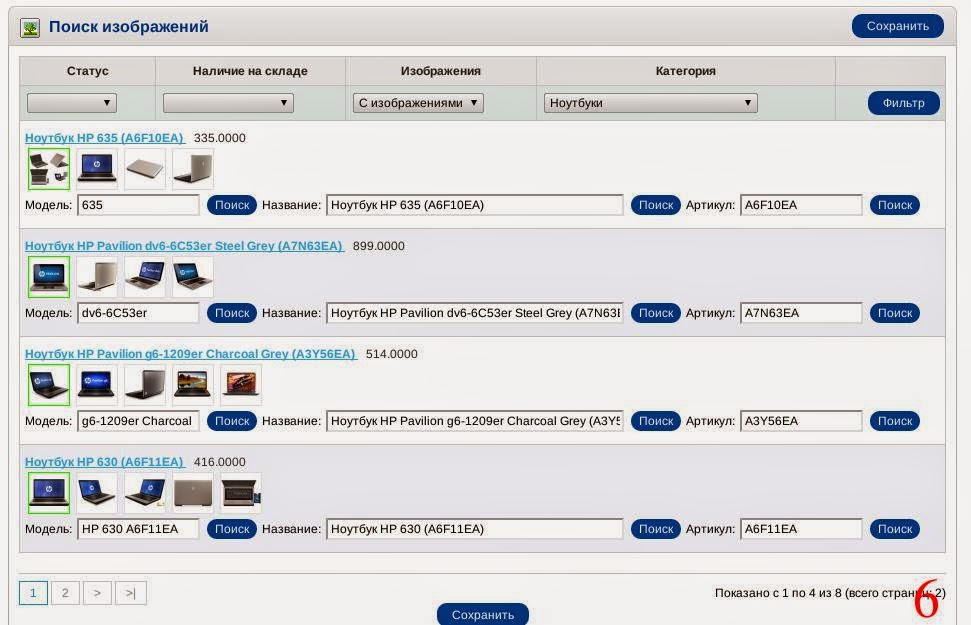Click Название field for Pavilion dv6-6C53er

475,313
